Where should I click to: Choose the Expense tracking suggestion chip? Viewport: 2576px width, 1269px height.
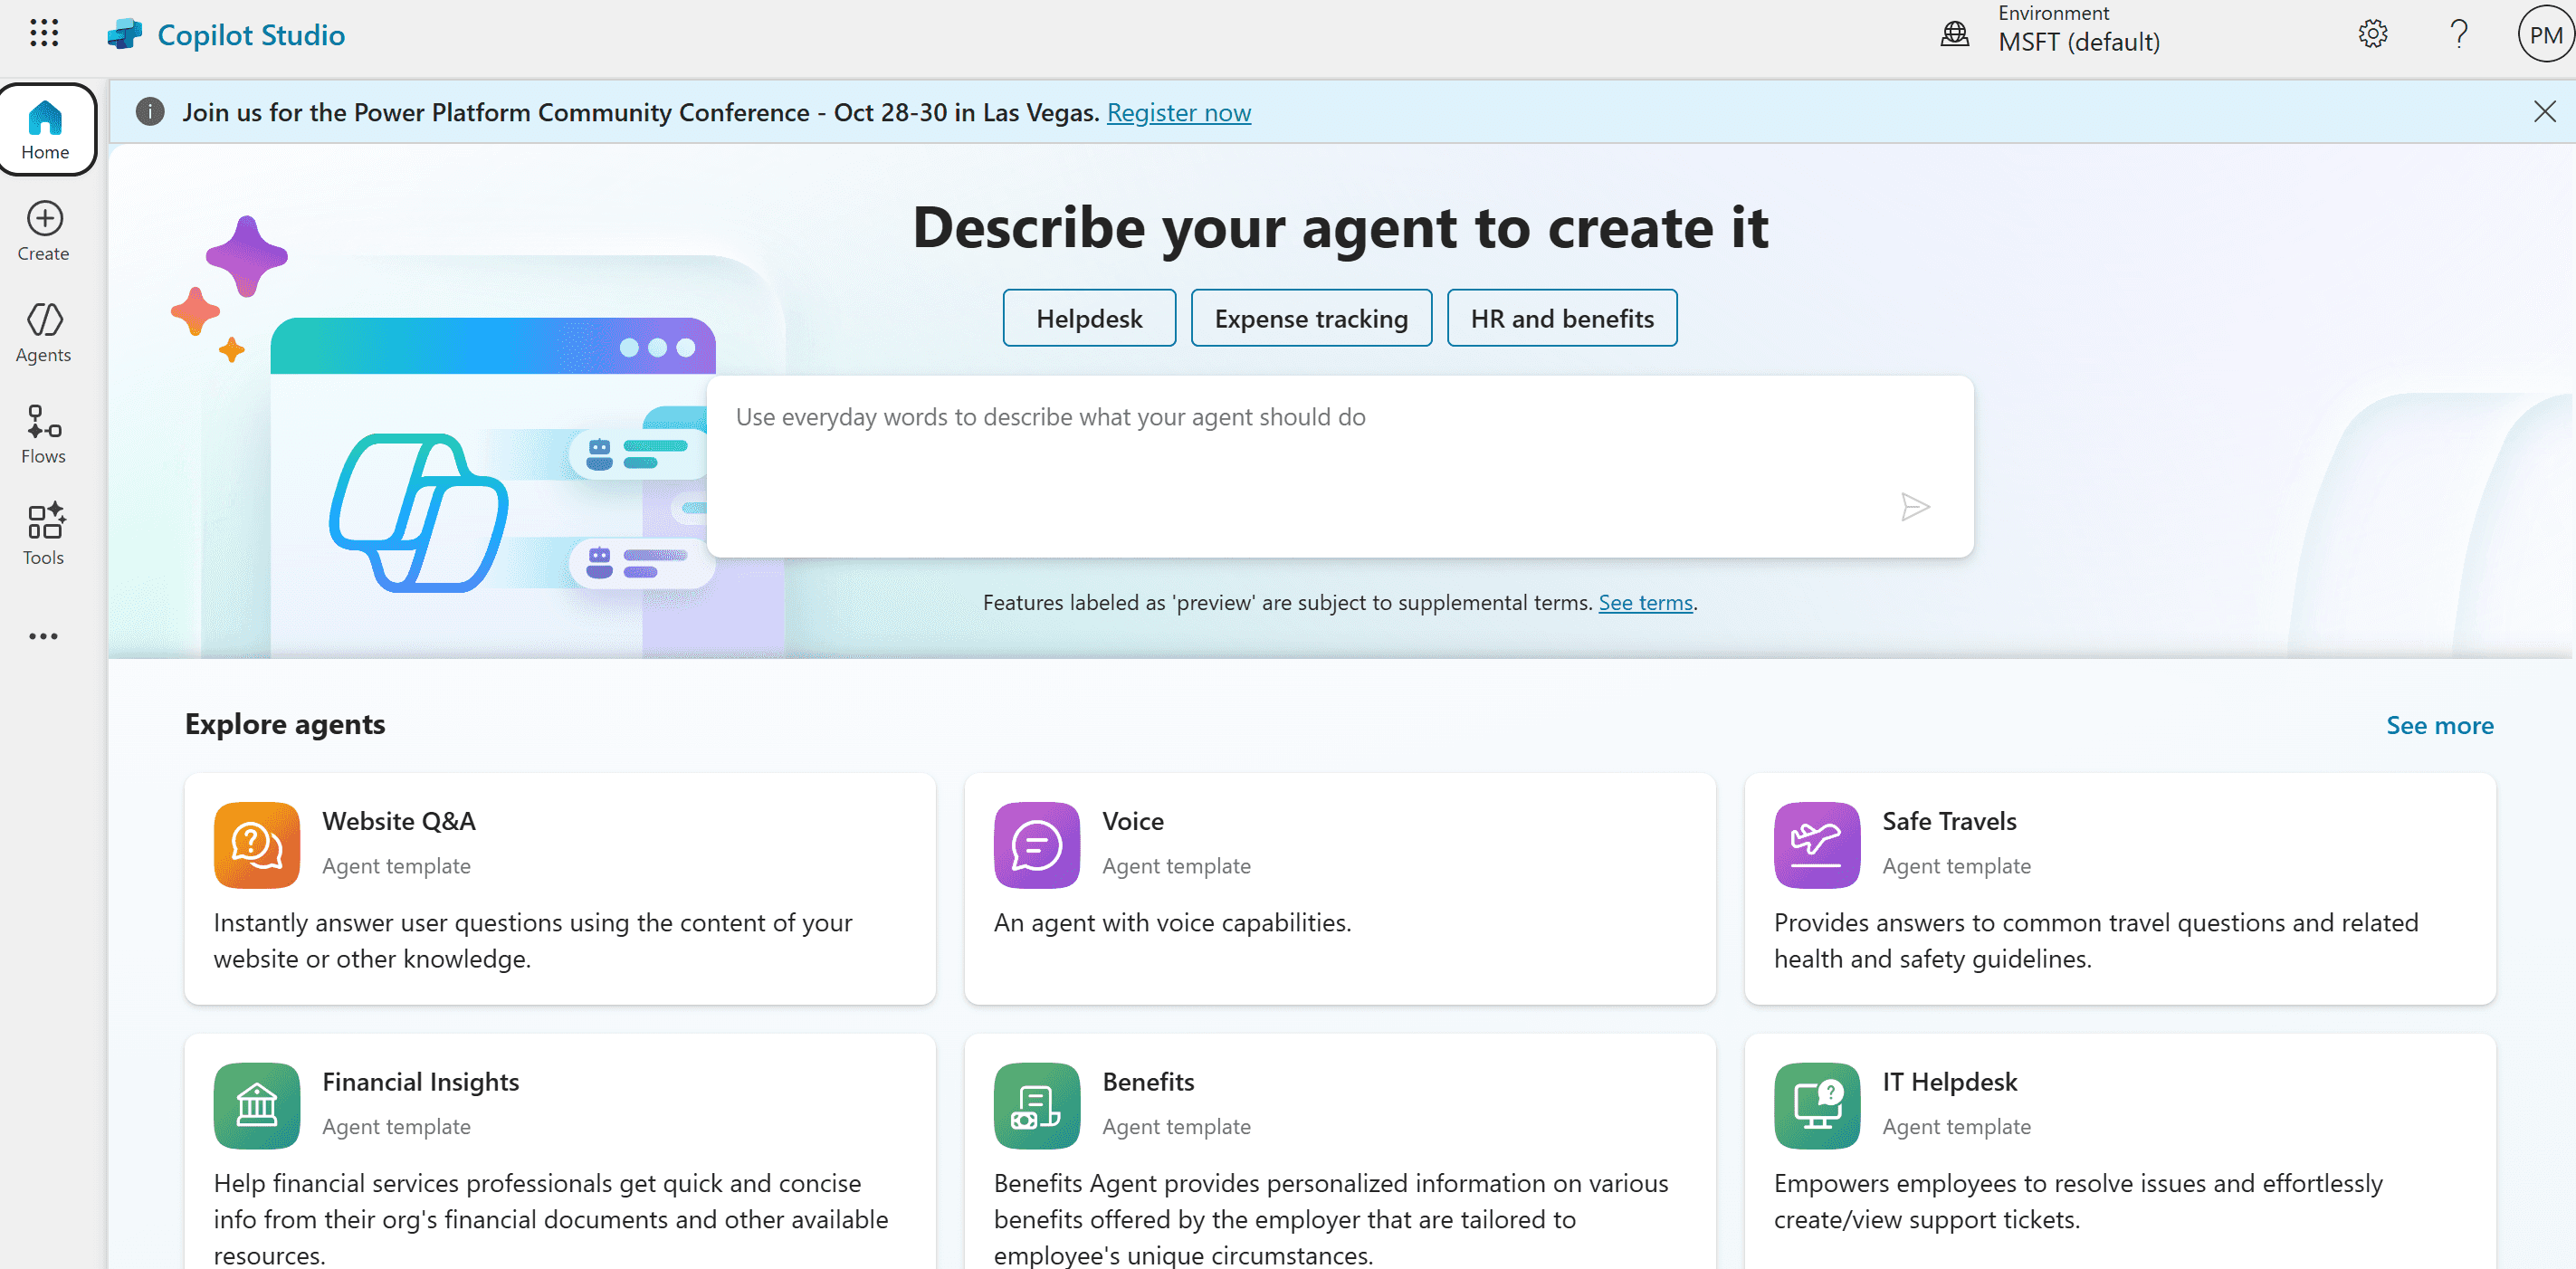[x=1310, y=318]
